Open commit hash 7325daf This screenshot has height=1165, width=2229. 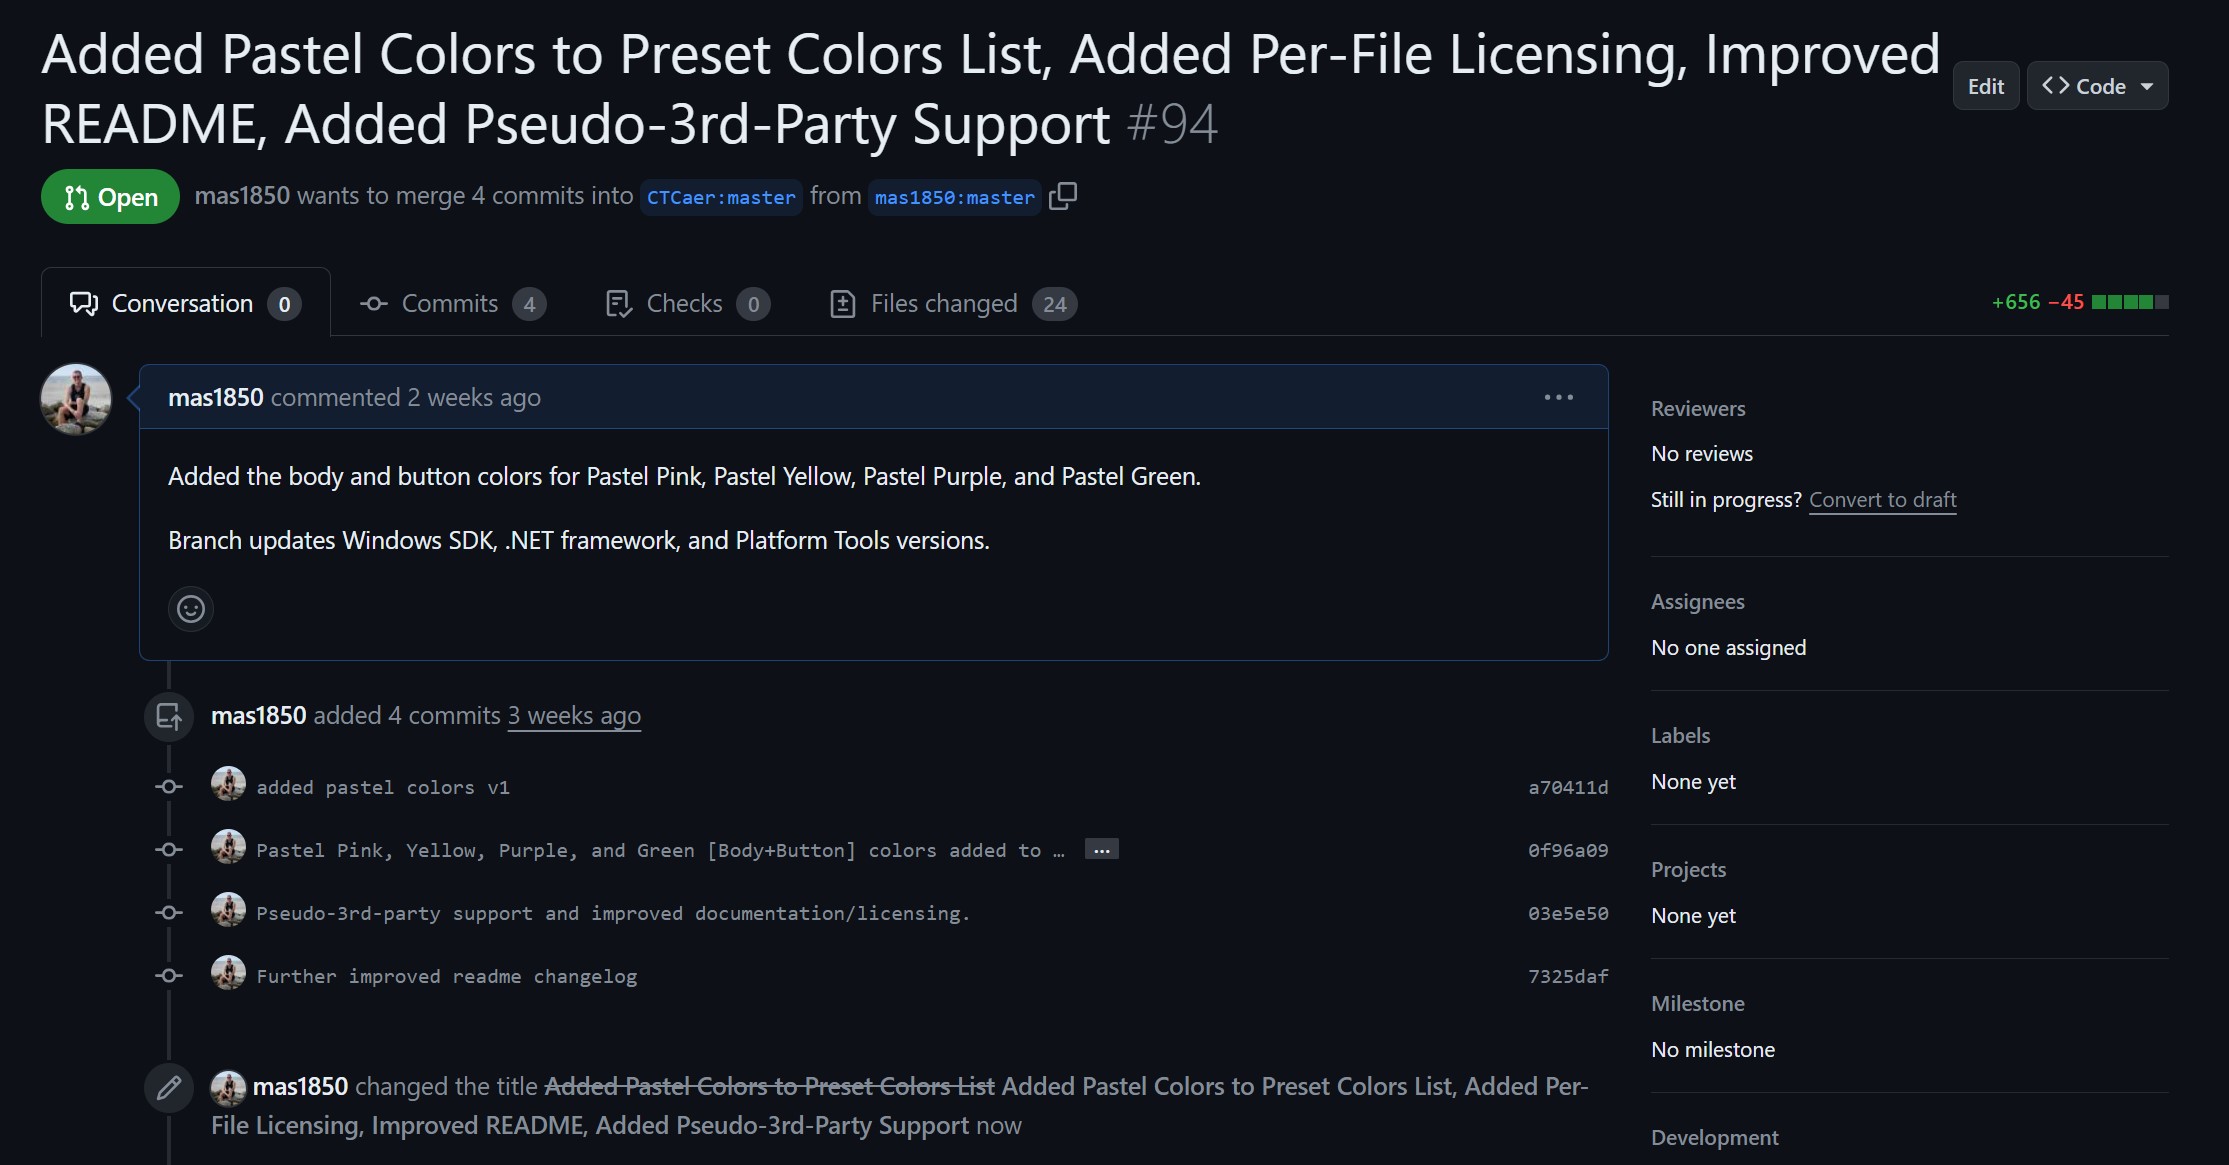pos(1568,976)
